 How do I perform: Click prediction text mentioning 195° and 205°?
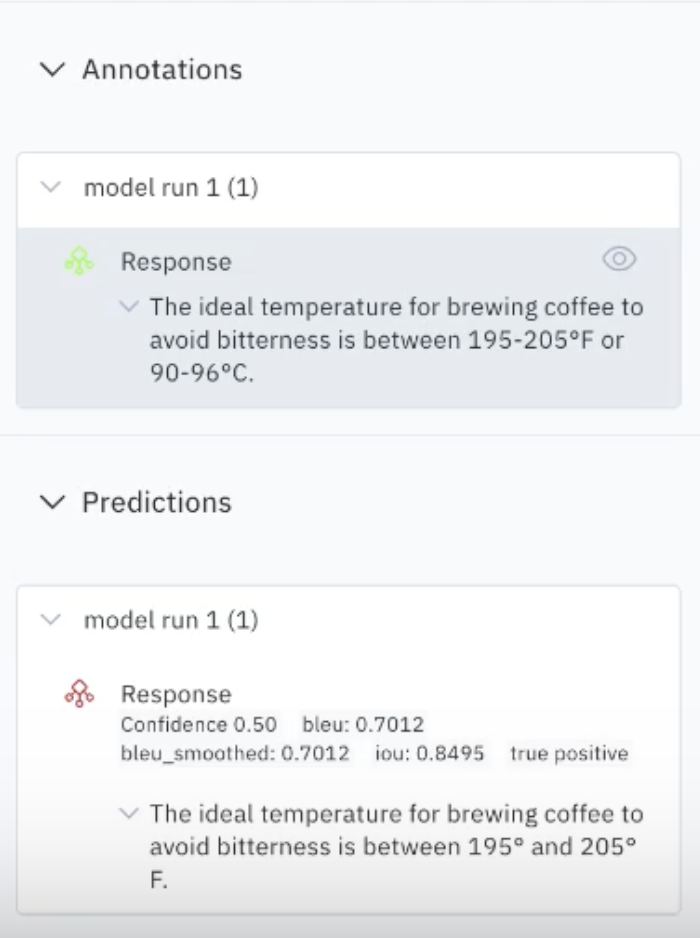397,846
